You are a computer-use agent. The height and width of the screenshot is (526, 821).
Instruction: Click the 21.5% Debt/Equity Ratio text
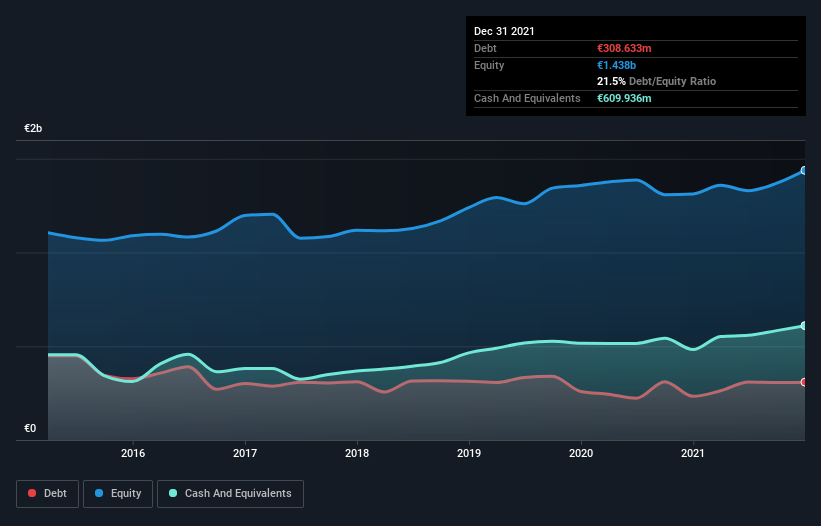click(x=657, y=81)
